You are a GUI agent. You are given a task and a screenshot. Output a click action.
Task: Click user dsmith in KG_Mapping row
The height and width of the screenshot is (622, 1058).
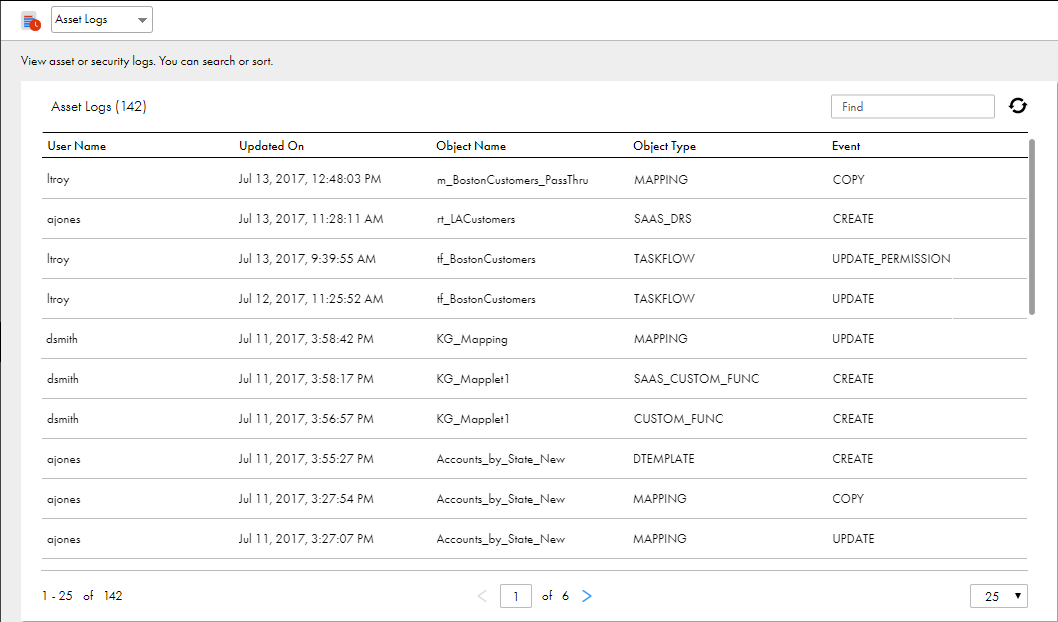(x=62, y=339)
